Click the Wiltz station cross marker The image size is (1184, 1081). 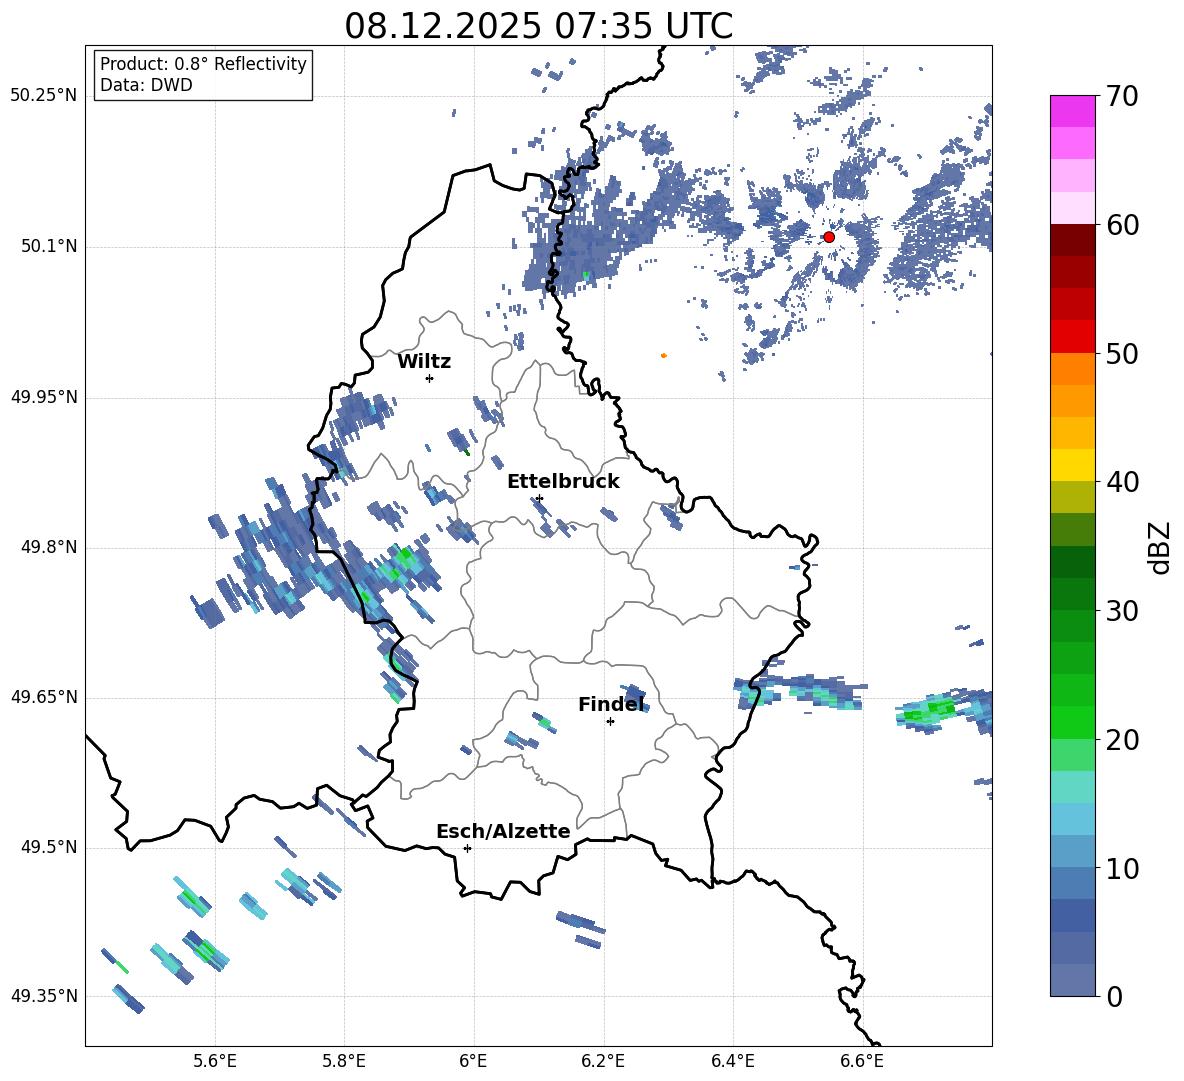(430, 378)
